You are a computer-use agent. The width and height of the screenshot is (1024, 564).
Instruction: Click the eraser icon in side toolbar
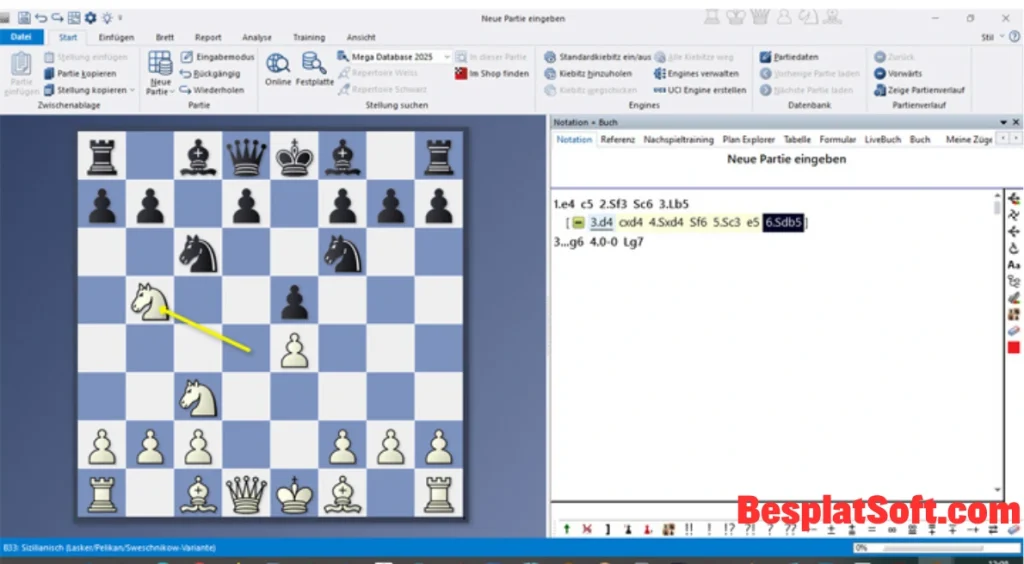pos(1014,332)
